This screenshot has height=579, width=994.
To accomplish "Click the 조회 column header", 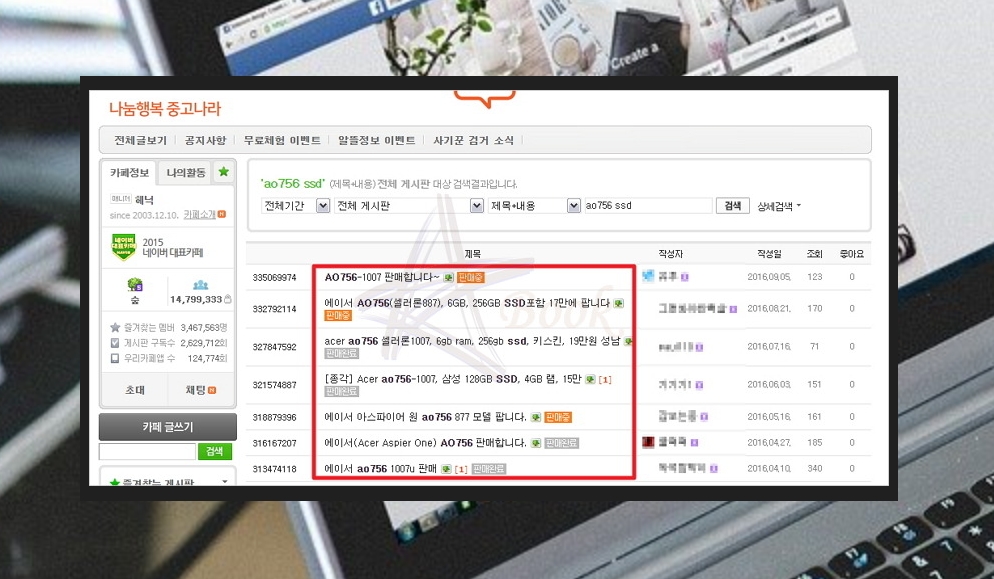I will click(x=815, y=254).
